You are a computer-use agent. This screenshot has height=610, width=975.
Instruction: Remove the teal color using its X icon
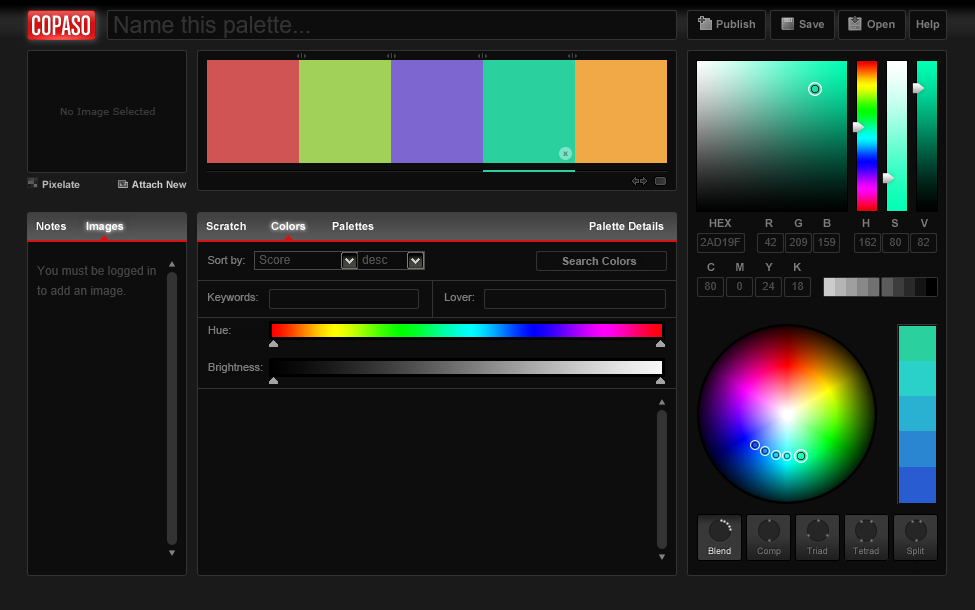565,153
